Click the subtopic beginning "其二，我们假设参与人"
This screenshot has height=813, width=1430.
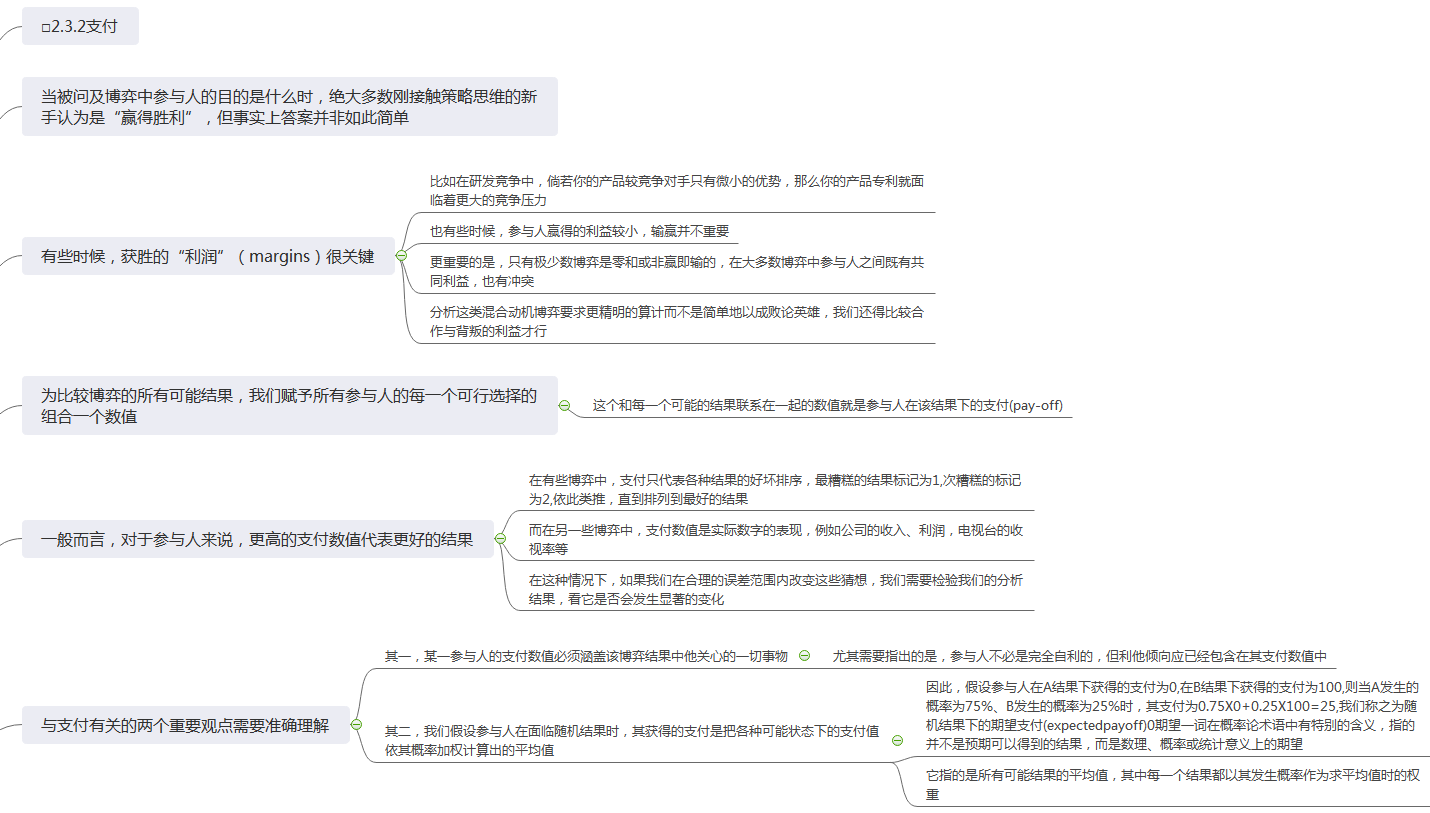[632, 741]
